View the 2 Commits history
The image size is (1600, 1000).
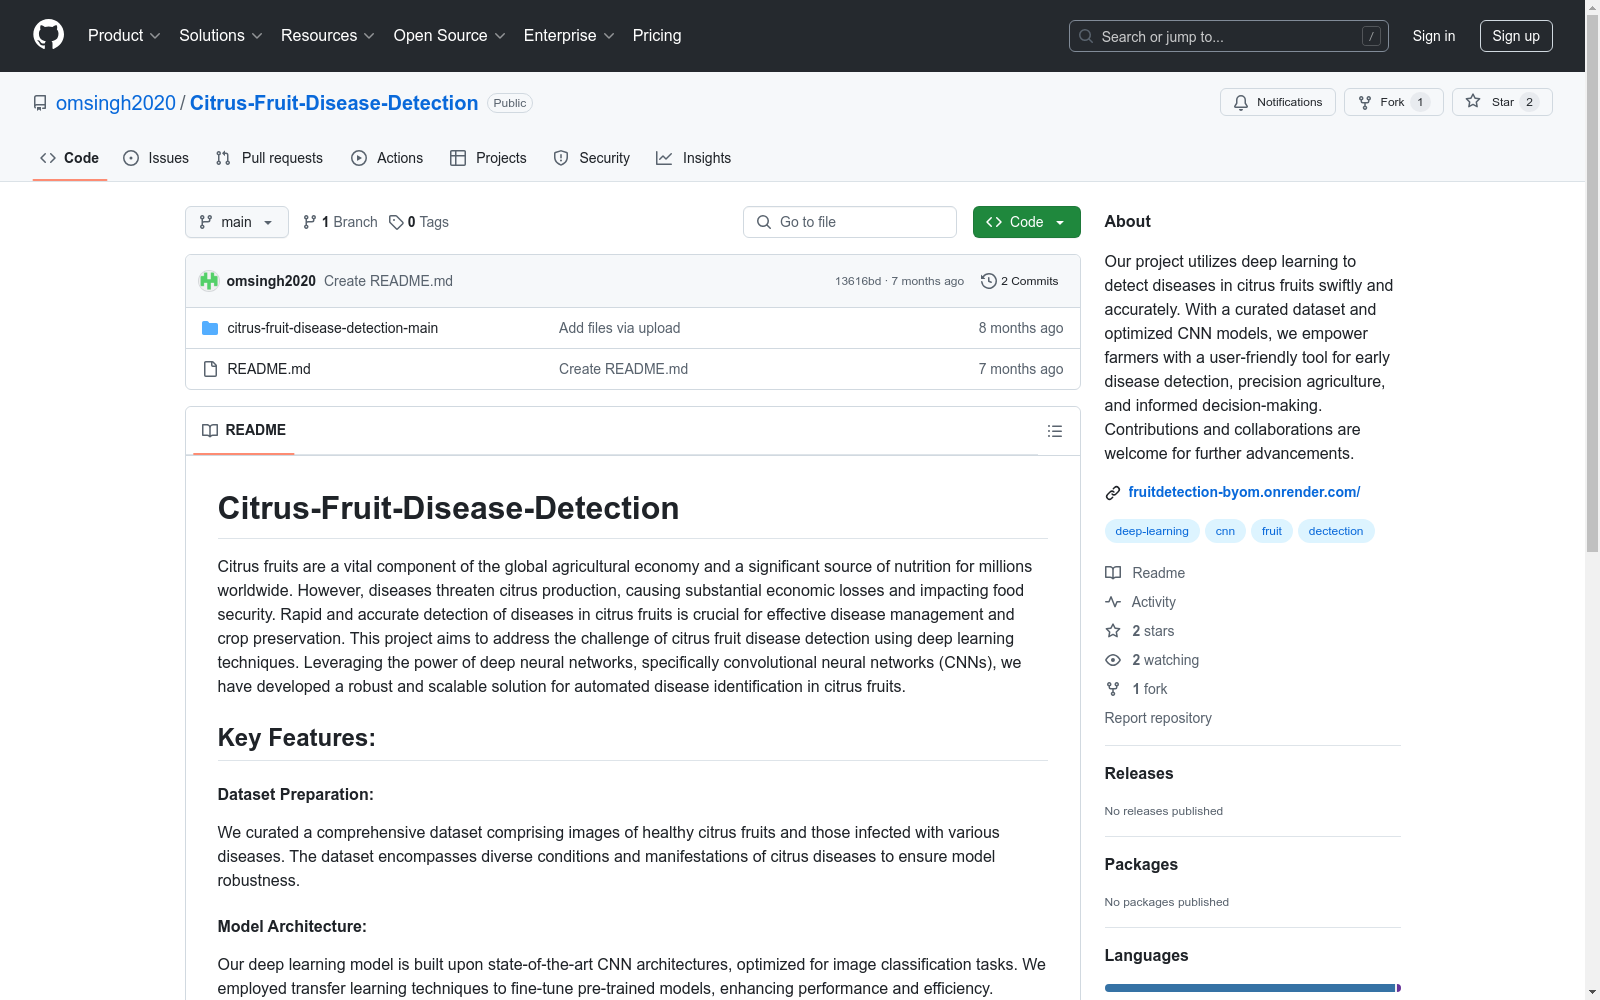point(1020,281)
